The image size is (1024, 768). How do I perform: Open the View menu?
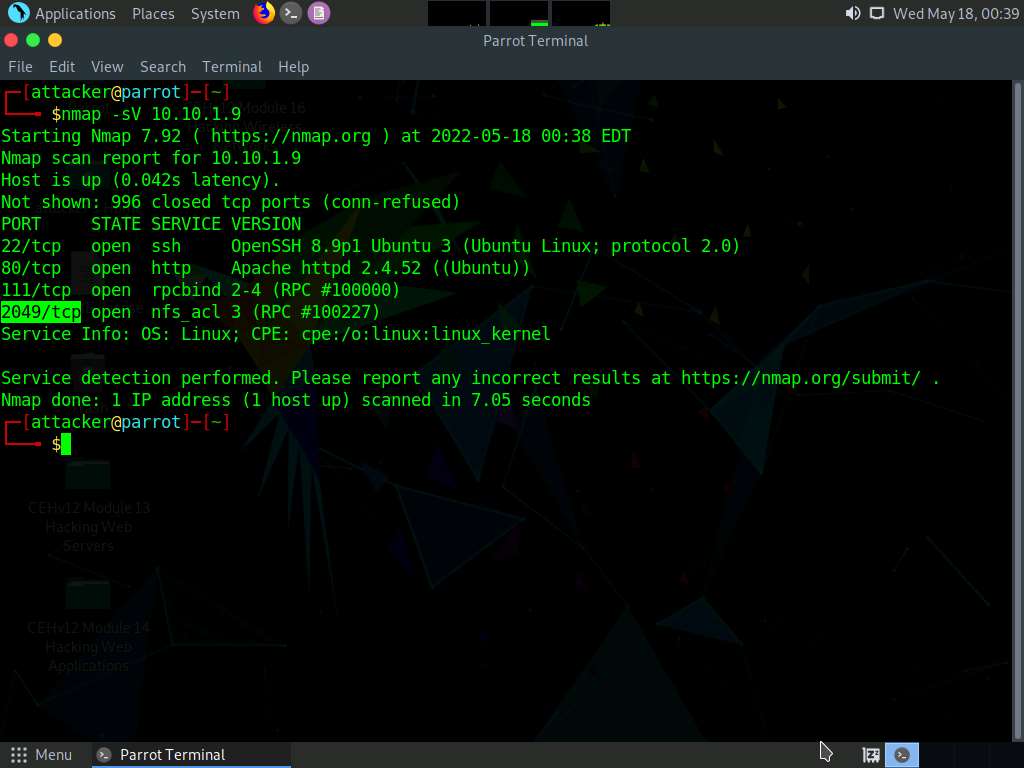[x=107, y=67]
